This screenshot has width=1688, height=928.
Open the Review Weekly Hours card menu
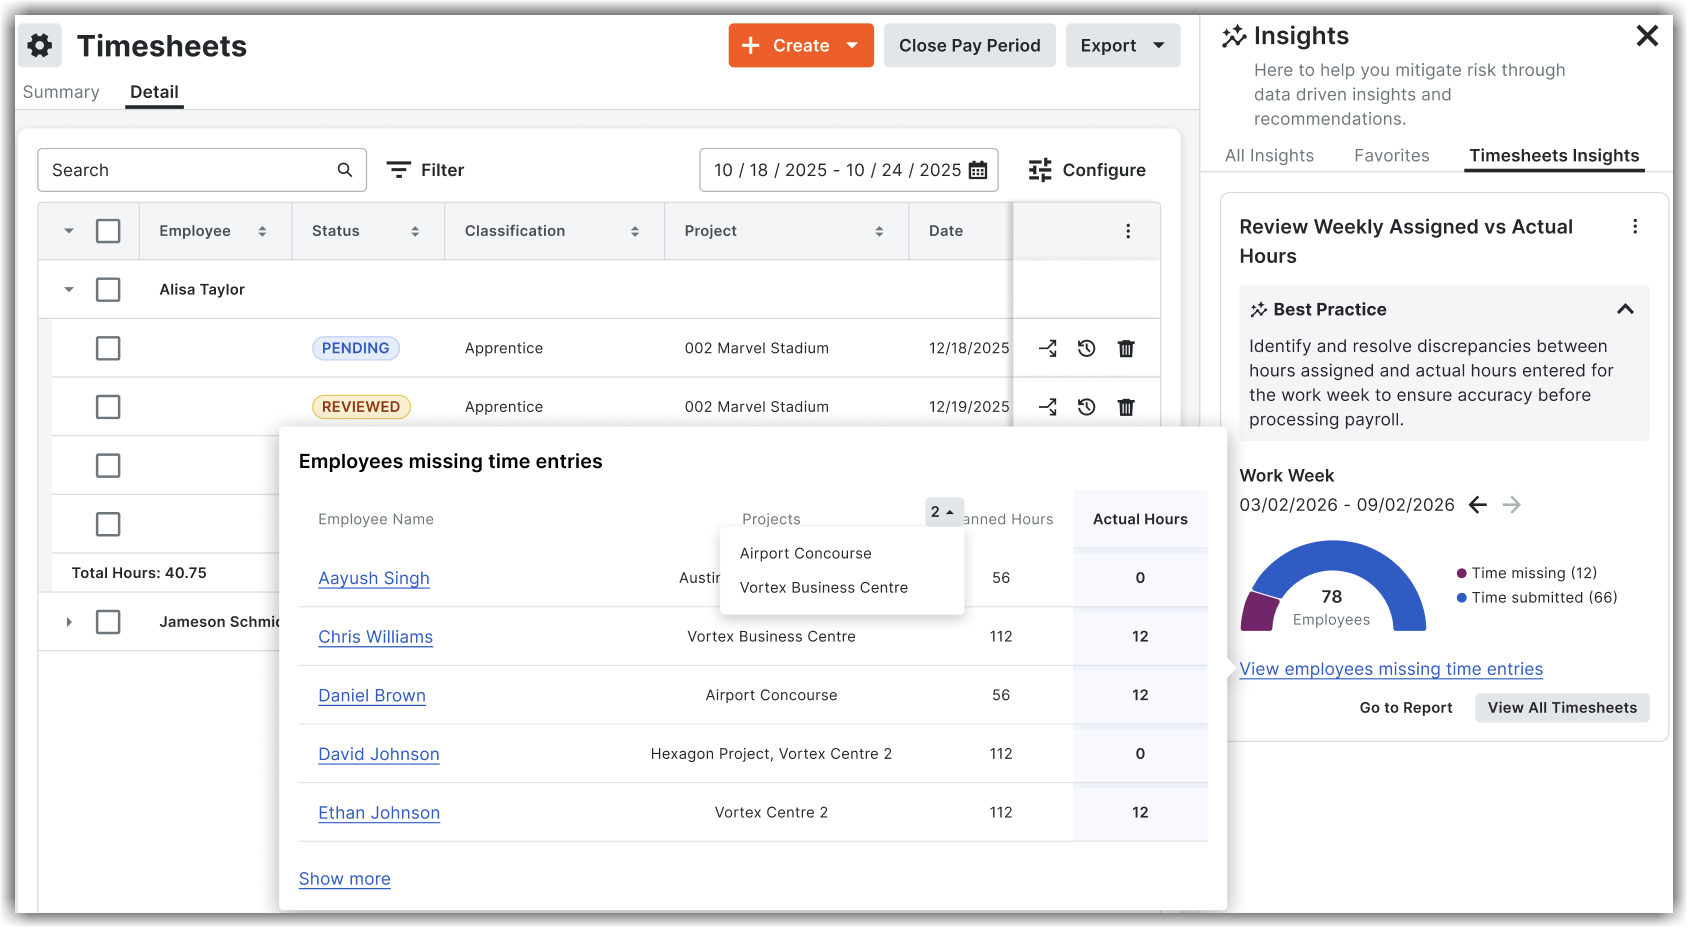pos(1636,226)
